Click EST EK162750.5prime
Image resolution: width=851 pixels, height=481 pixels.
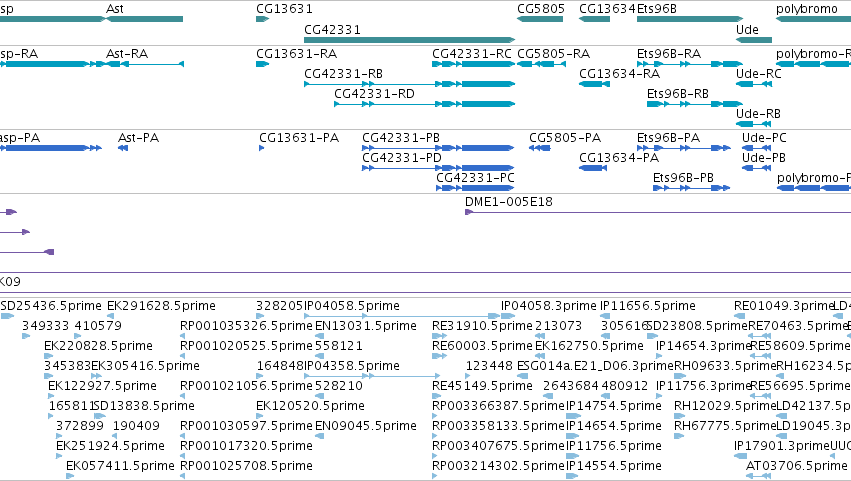[589, 346]
